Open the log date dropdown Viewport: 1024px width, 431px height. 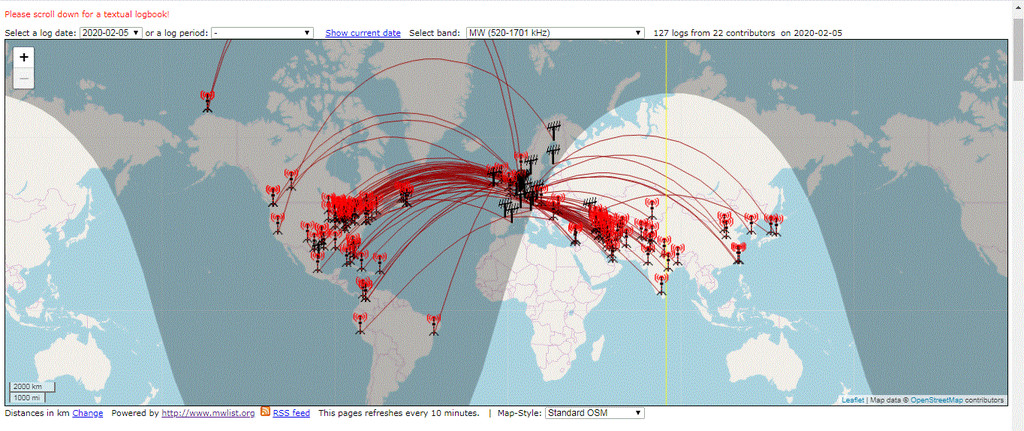pyautogui.click(x=110, y=33)
